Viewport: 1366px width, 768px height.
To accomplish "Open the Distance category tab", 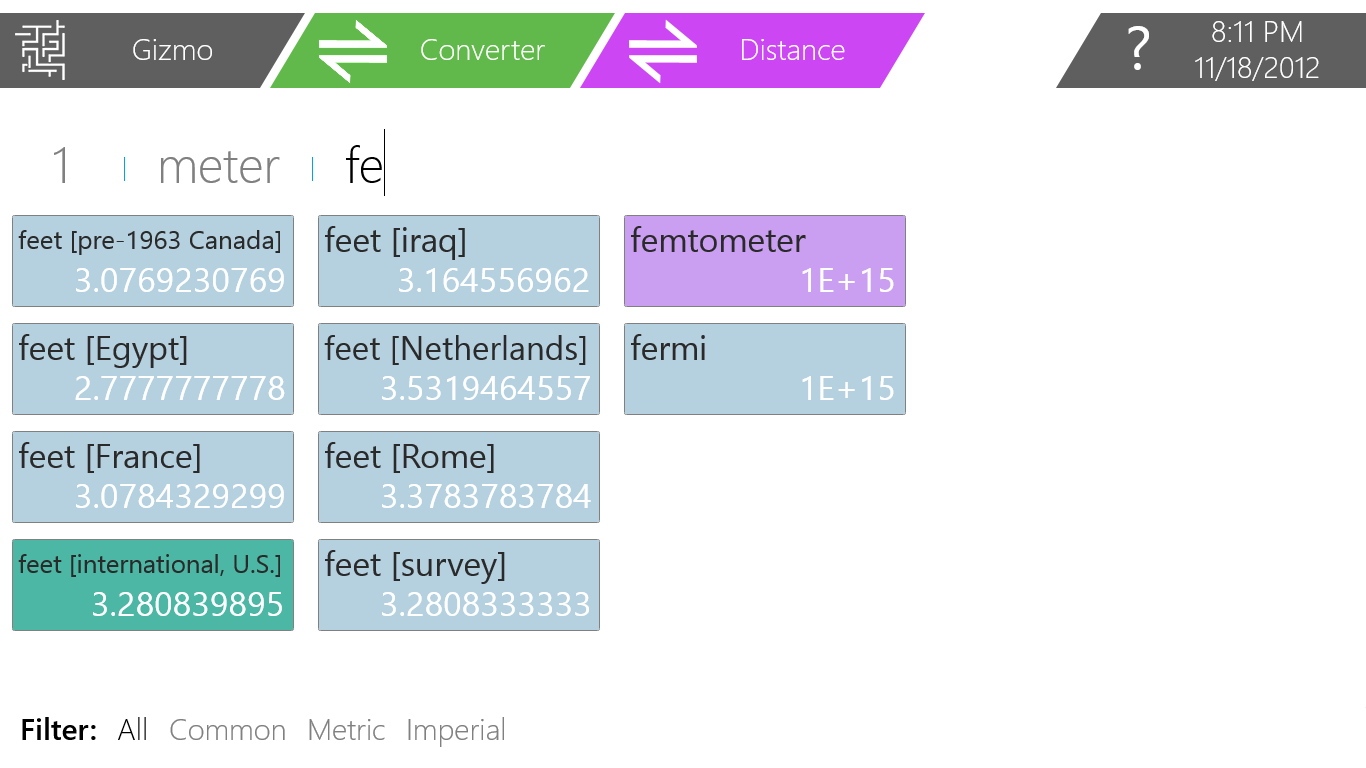I will pyautogui.click(x=791, y=50).
